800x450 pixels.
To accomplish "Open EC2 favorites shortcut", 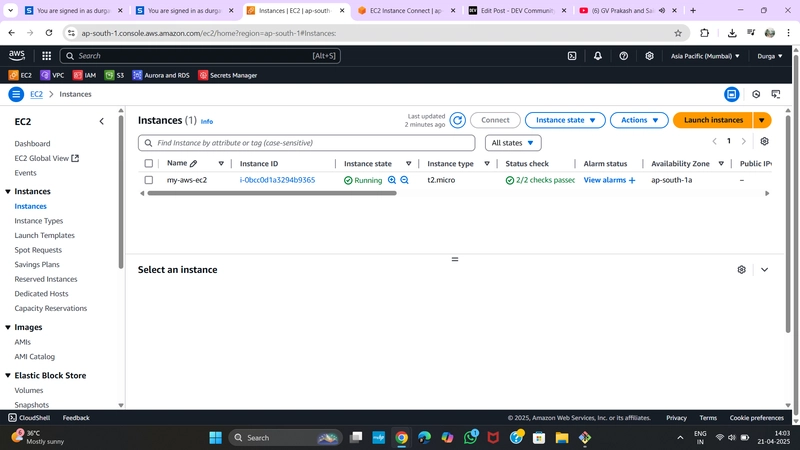I will pos(20,75).
